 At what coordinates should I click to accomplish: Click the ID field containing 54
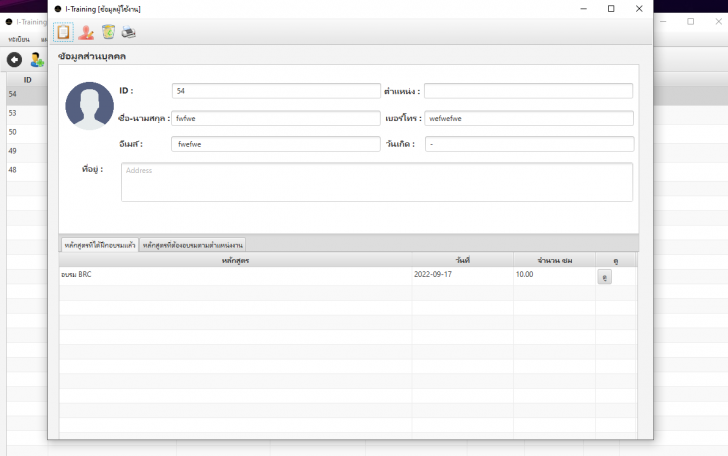tap(276, 91)
